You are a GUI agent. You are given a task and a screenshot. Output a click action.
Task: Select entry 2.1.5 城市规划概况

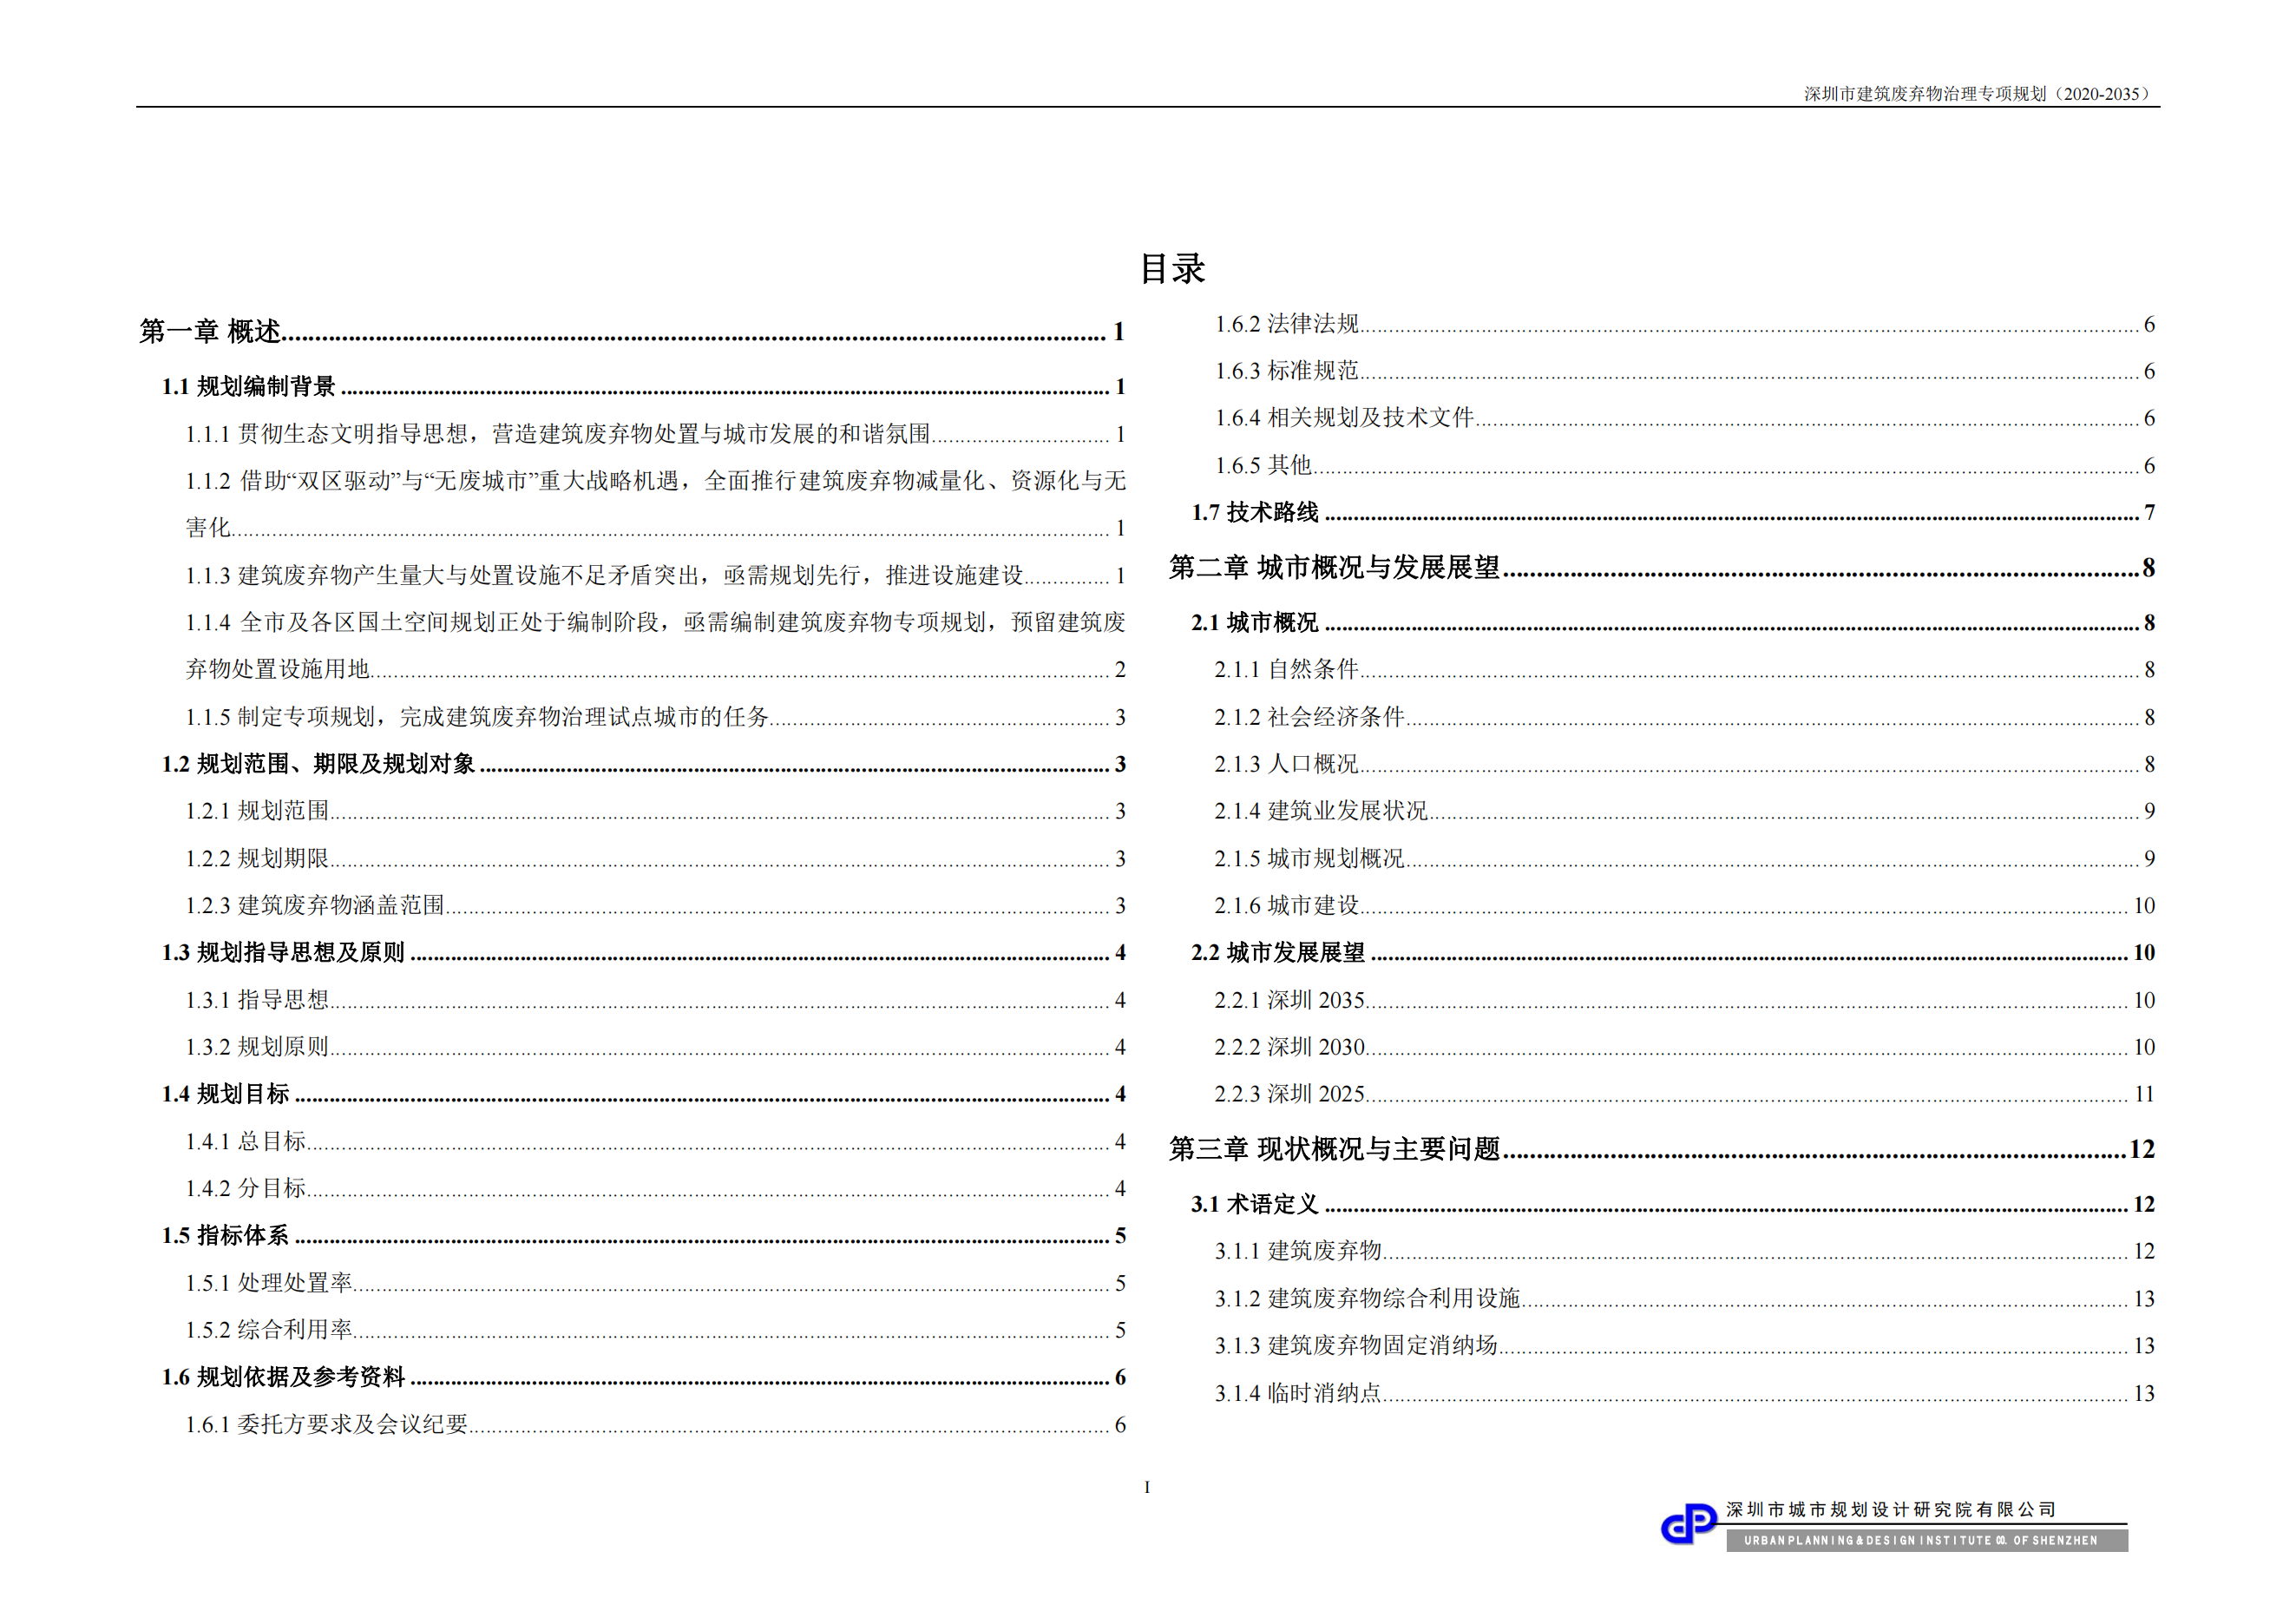coord(1684,858)
